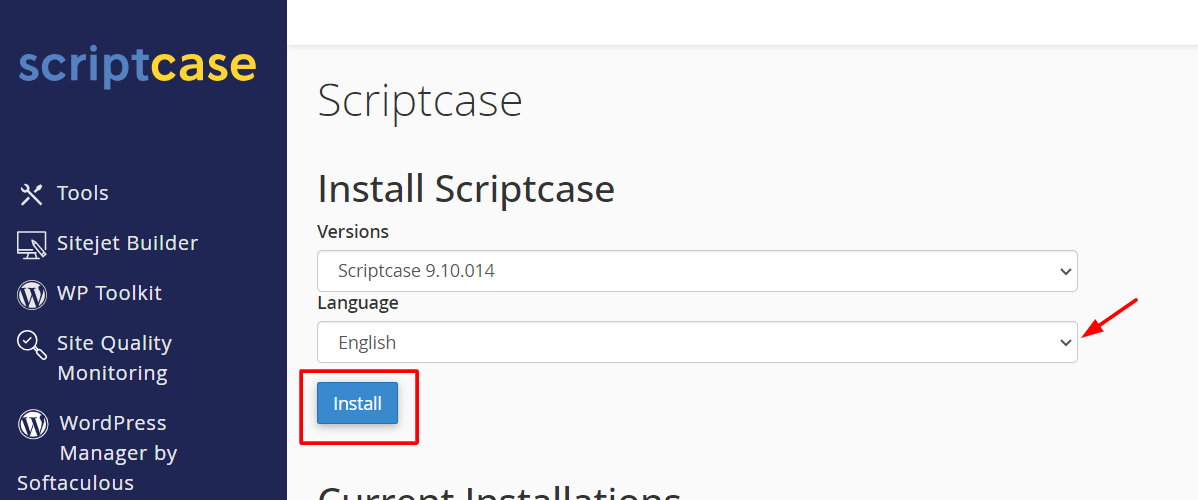Select WordPress Manager by Softaculous entry
The image size is (1198, 500).
tap(97, 453)
